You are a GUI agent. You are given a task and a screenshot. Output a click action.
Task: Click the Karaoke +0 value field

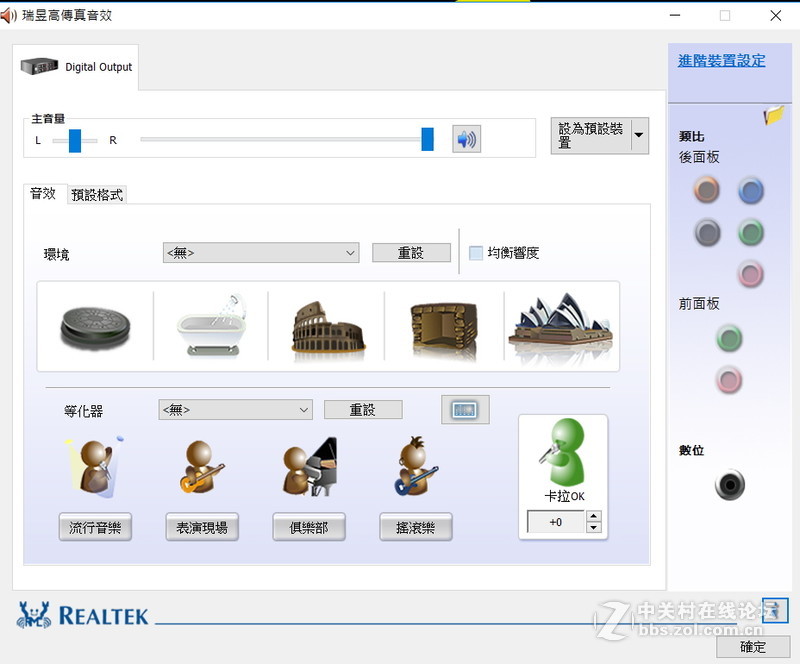[556, 522]
